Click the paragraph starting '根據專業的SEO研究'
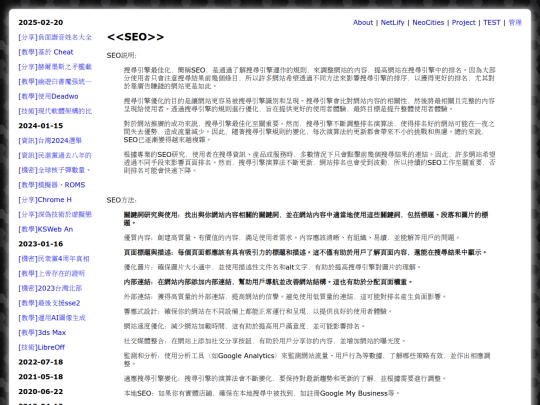540x405 pixels. click(310, 163)
